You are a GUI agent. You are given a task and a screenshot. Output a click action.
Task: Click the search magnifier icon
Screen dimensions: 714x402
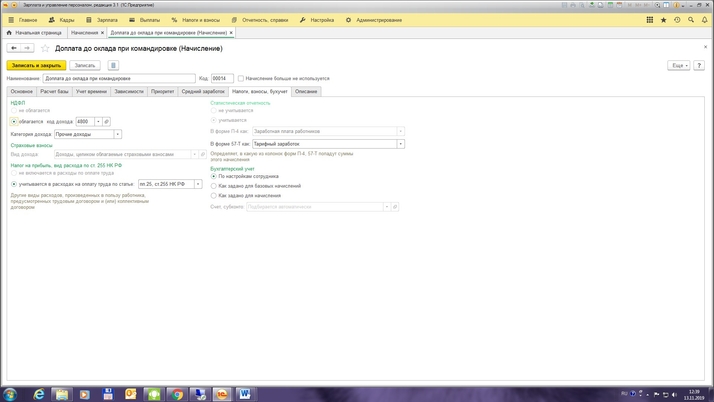click(691, 20)
